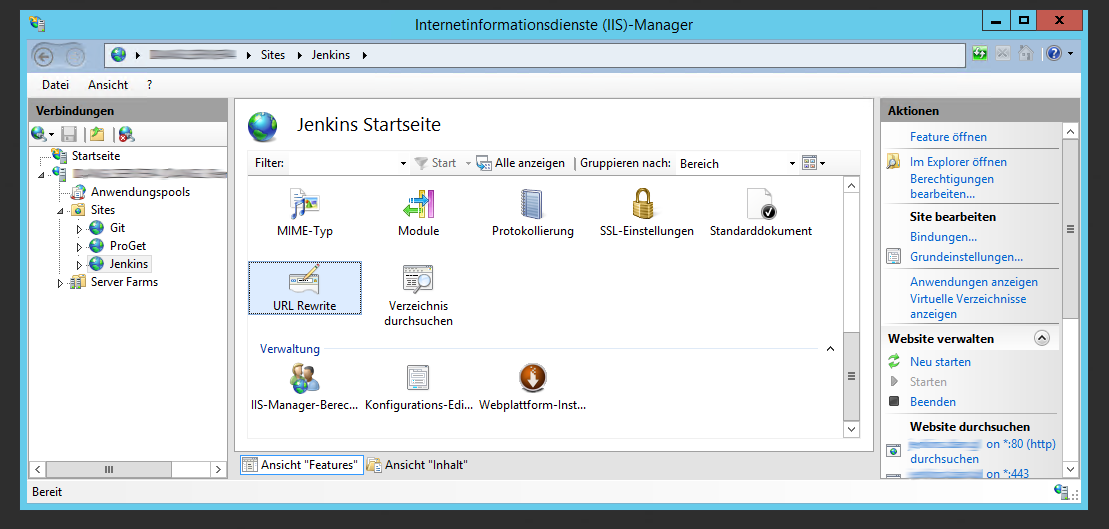Collapse the Sites tree node
Screen dimensions: 1109x529
[x=61, y=211]
